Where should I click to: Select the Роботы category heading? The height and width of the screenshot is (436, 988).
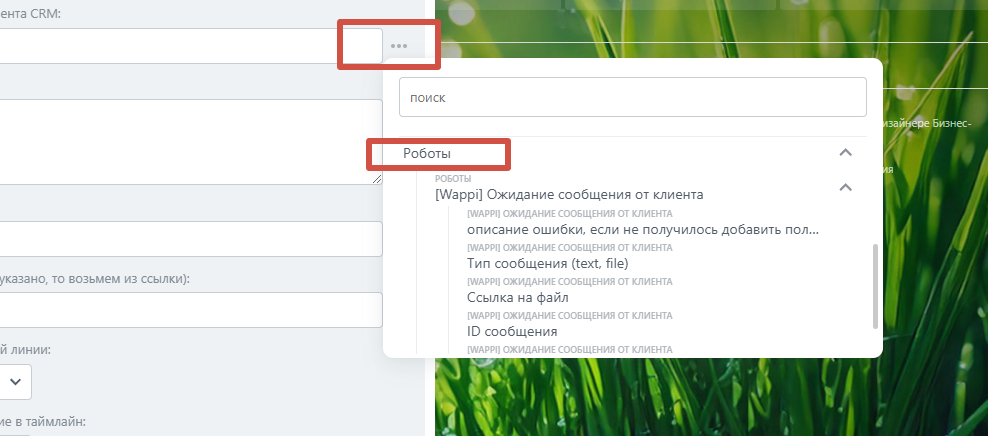(x=427, y=153)
